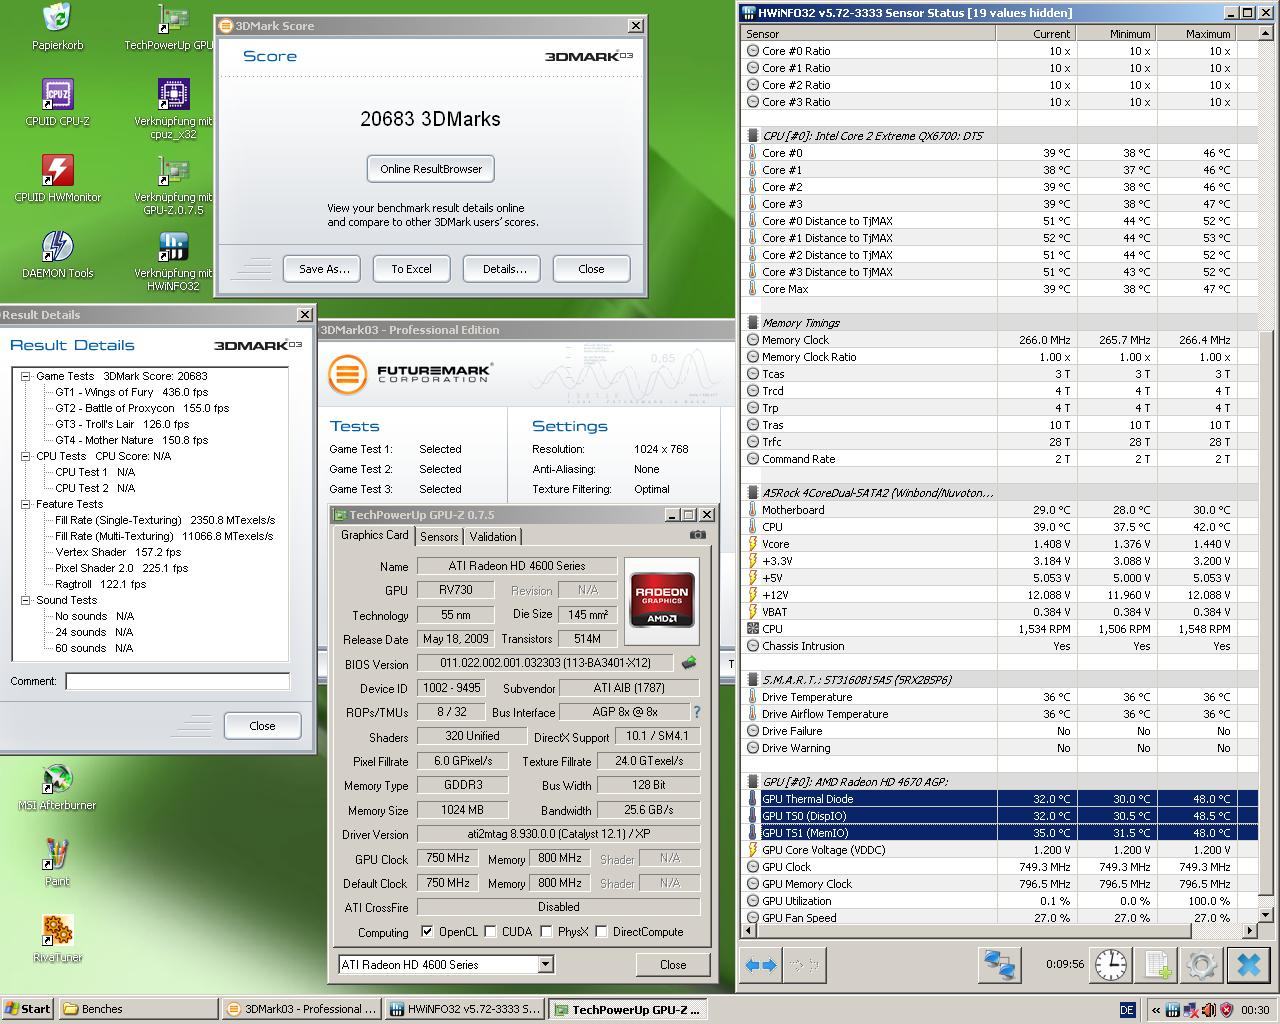Switch to the Validation tab in GPU-Z
The width and height of the screenshot is (1280, 1024).
[x=493, y=537]
